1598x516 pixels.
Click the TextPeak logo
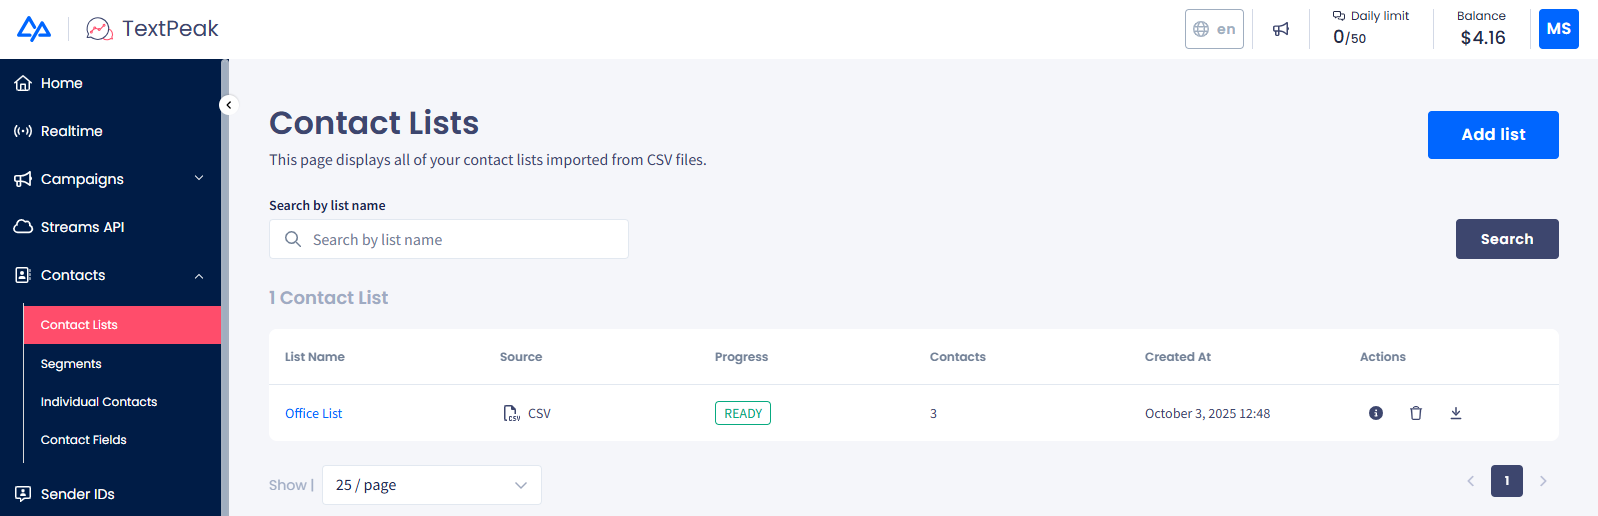153,29
